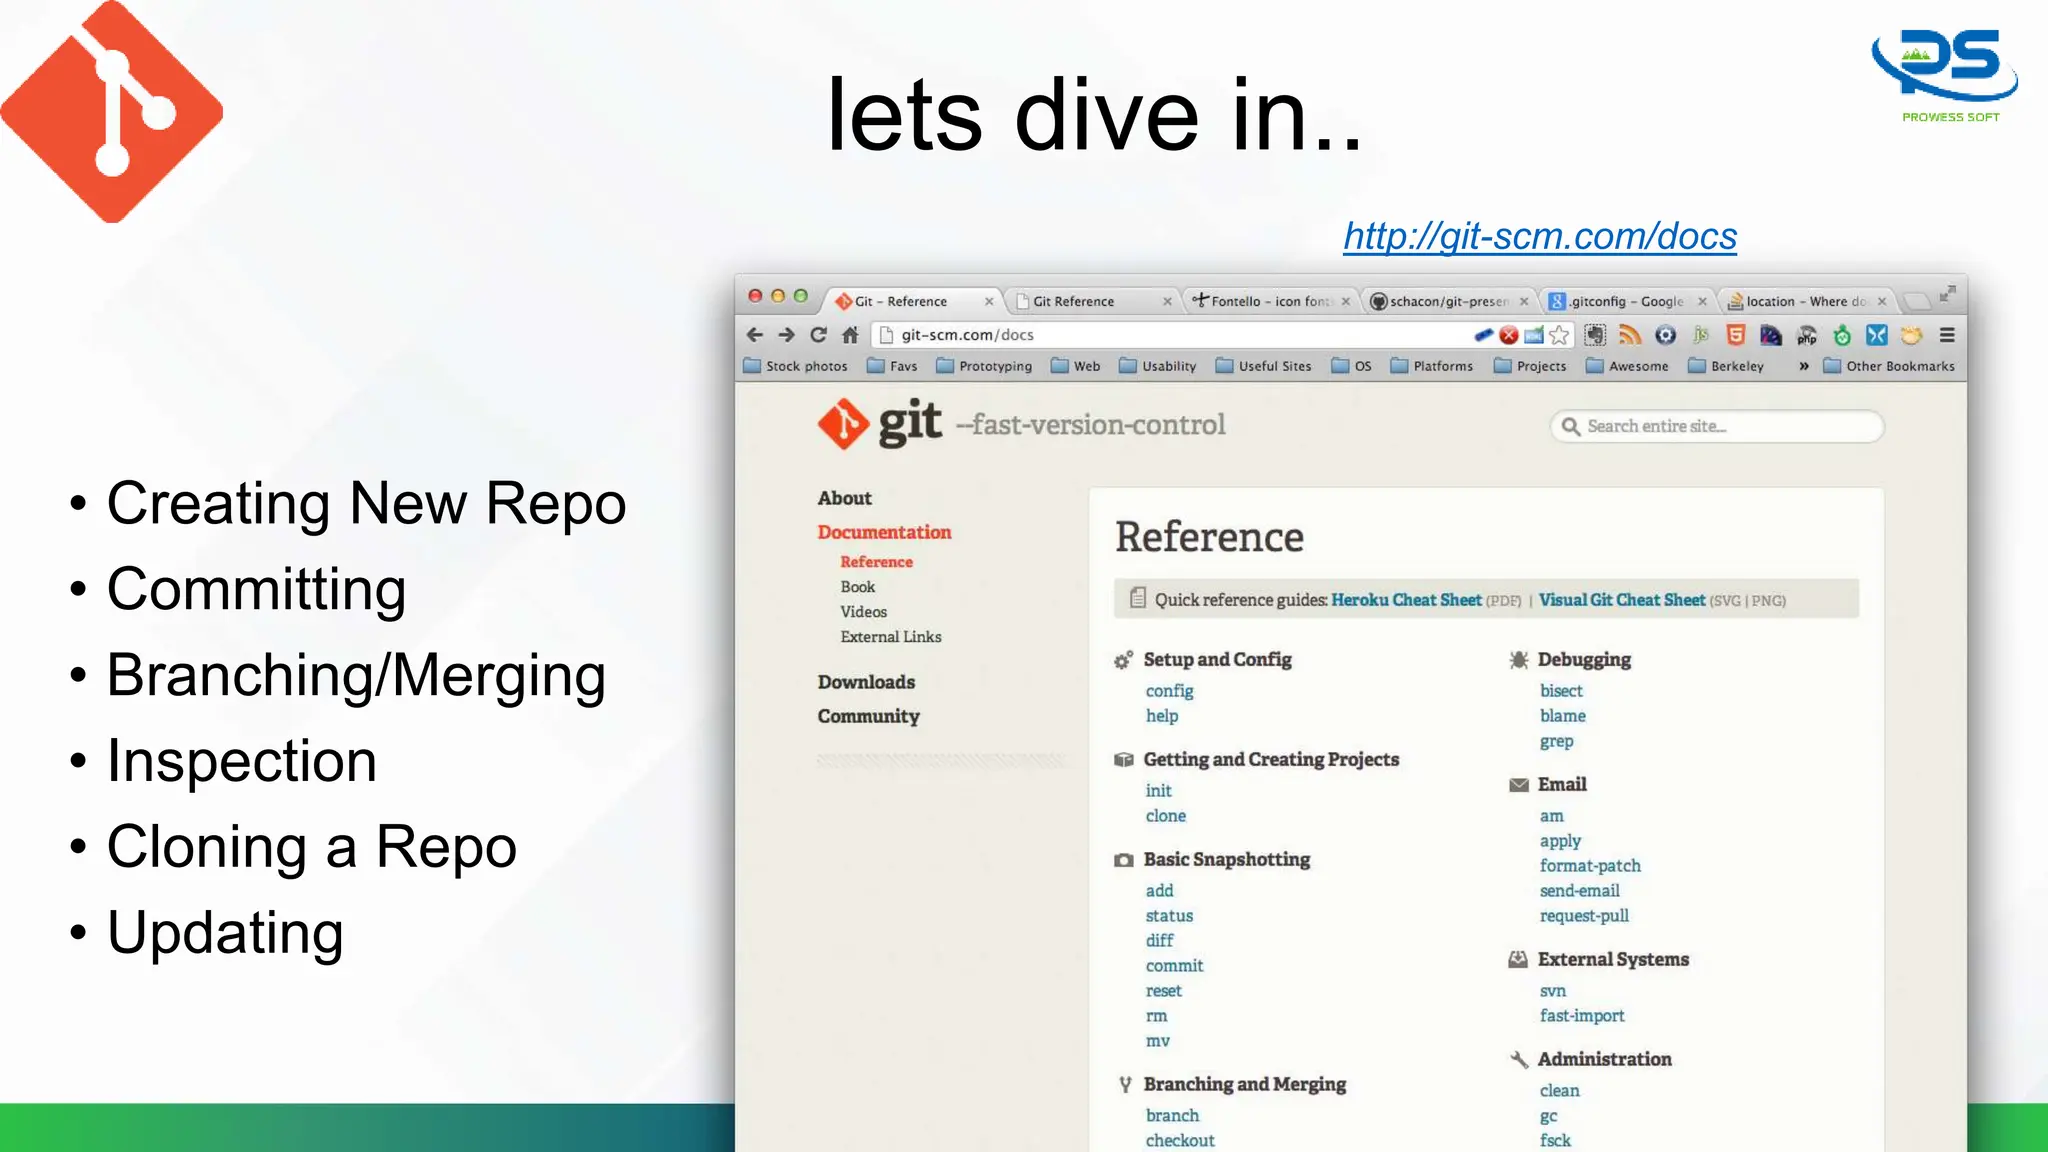Close the .gitconfig – Google tab

coord(1702,301)
